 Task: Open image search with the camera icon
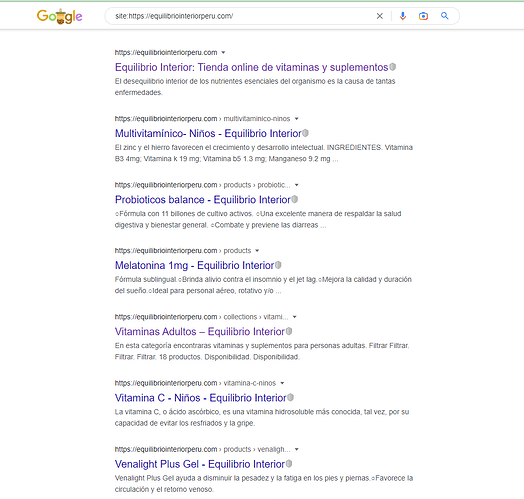tap(423, 16)
